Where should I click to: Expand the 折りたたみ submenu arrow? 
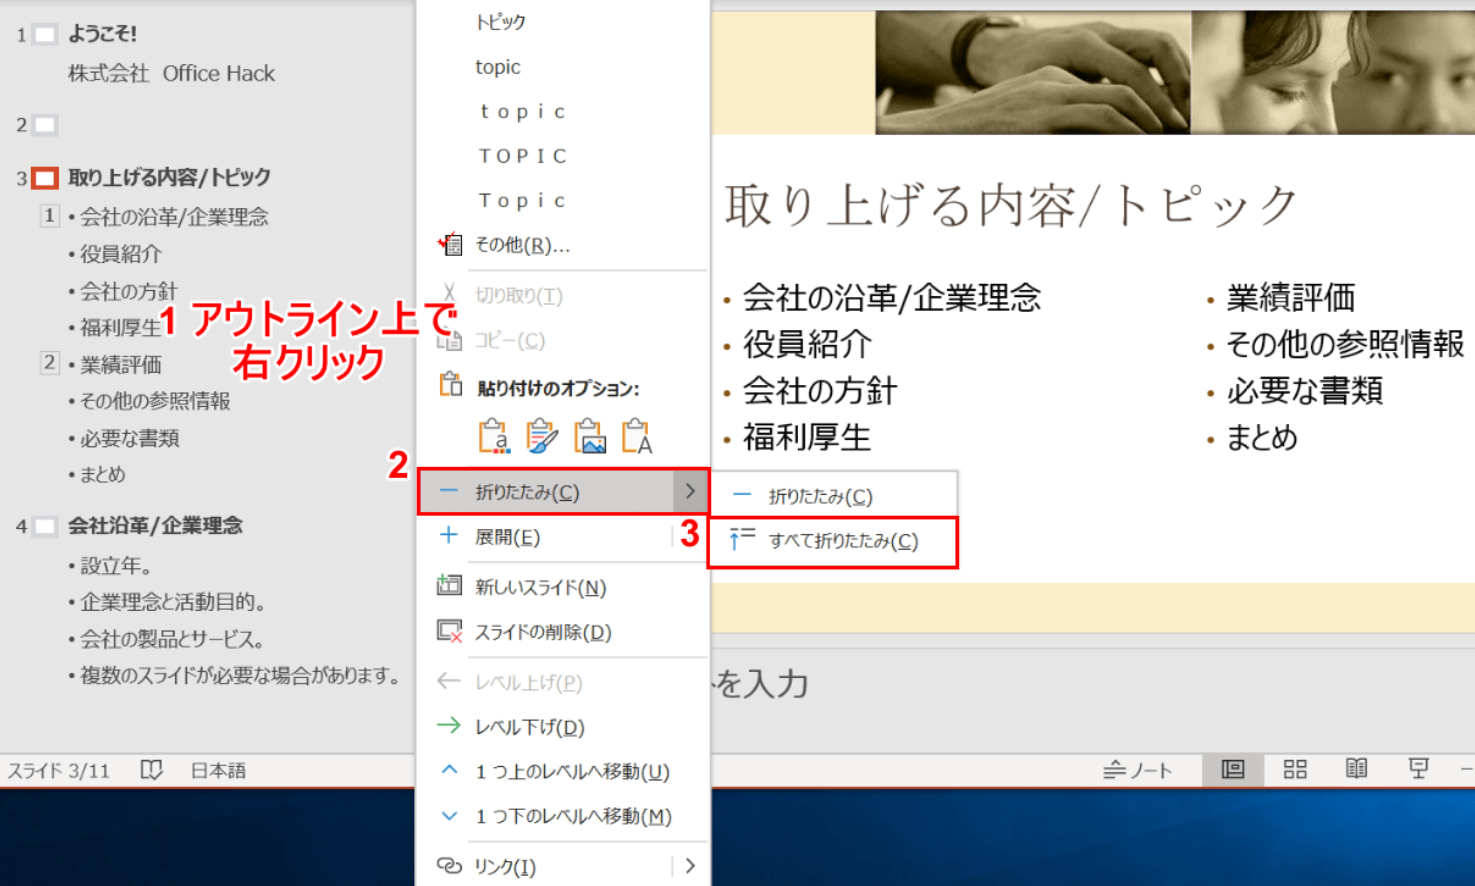tap(690, 492)
